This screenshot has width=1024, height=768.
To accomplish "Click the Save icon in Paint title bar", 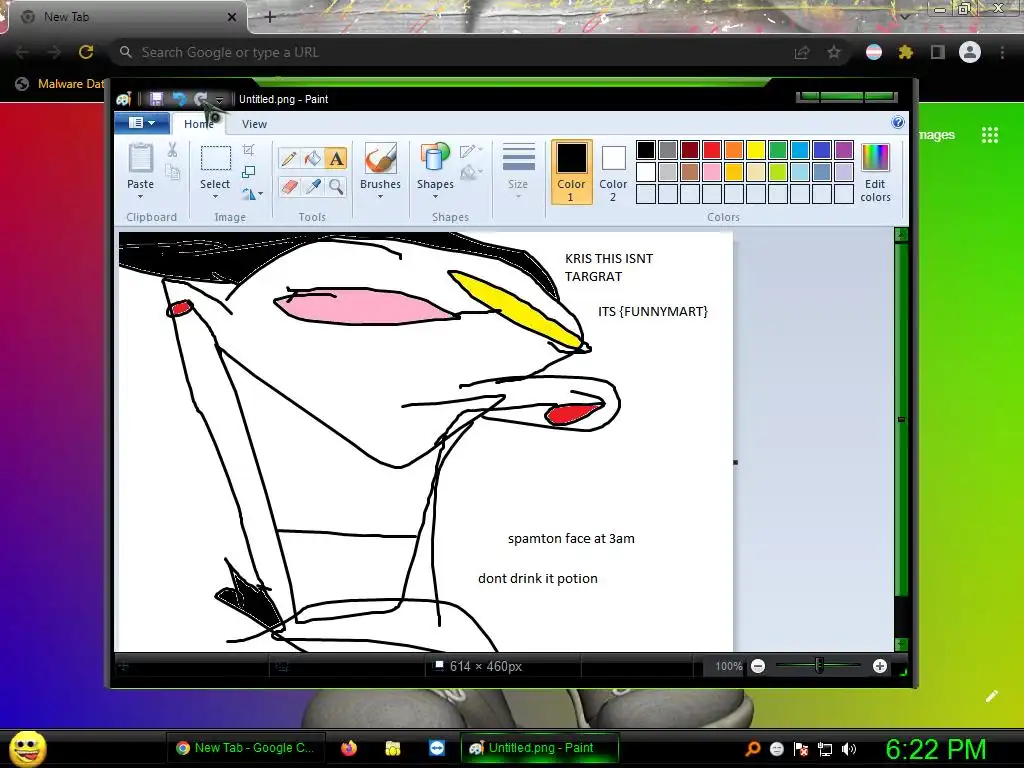I will [x=156, y=99].
